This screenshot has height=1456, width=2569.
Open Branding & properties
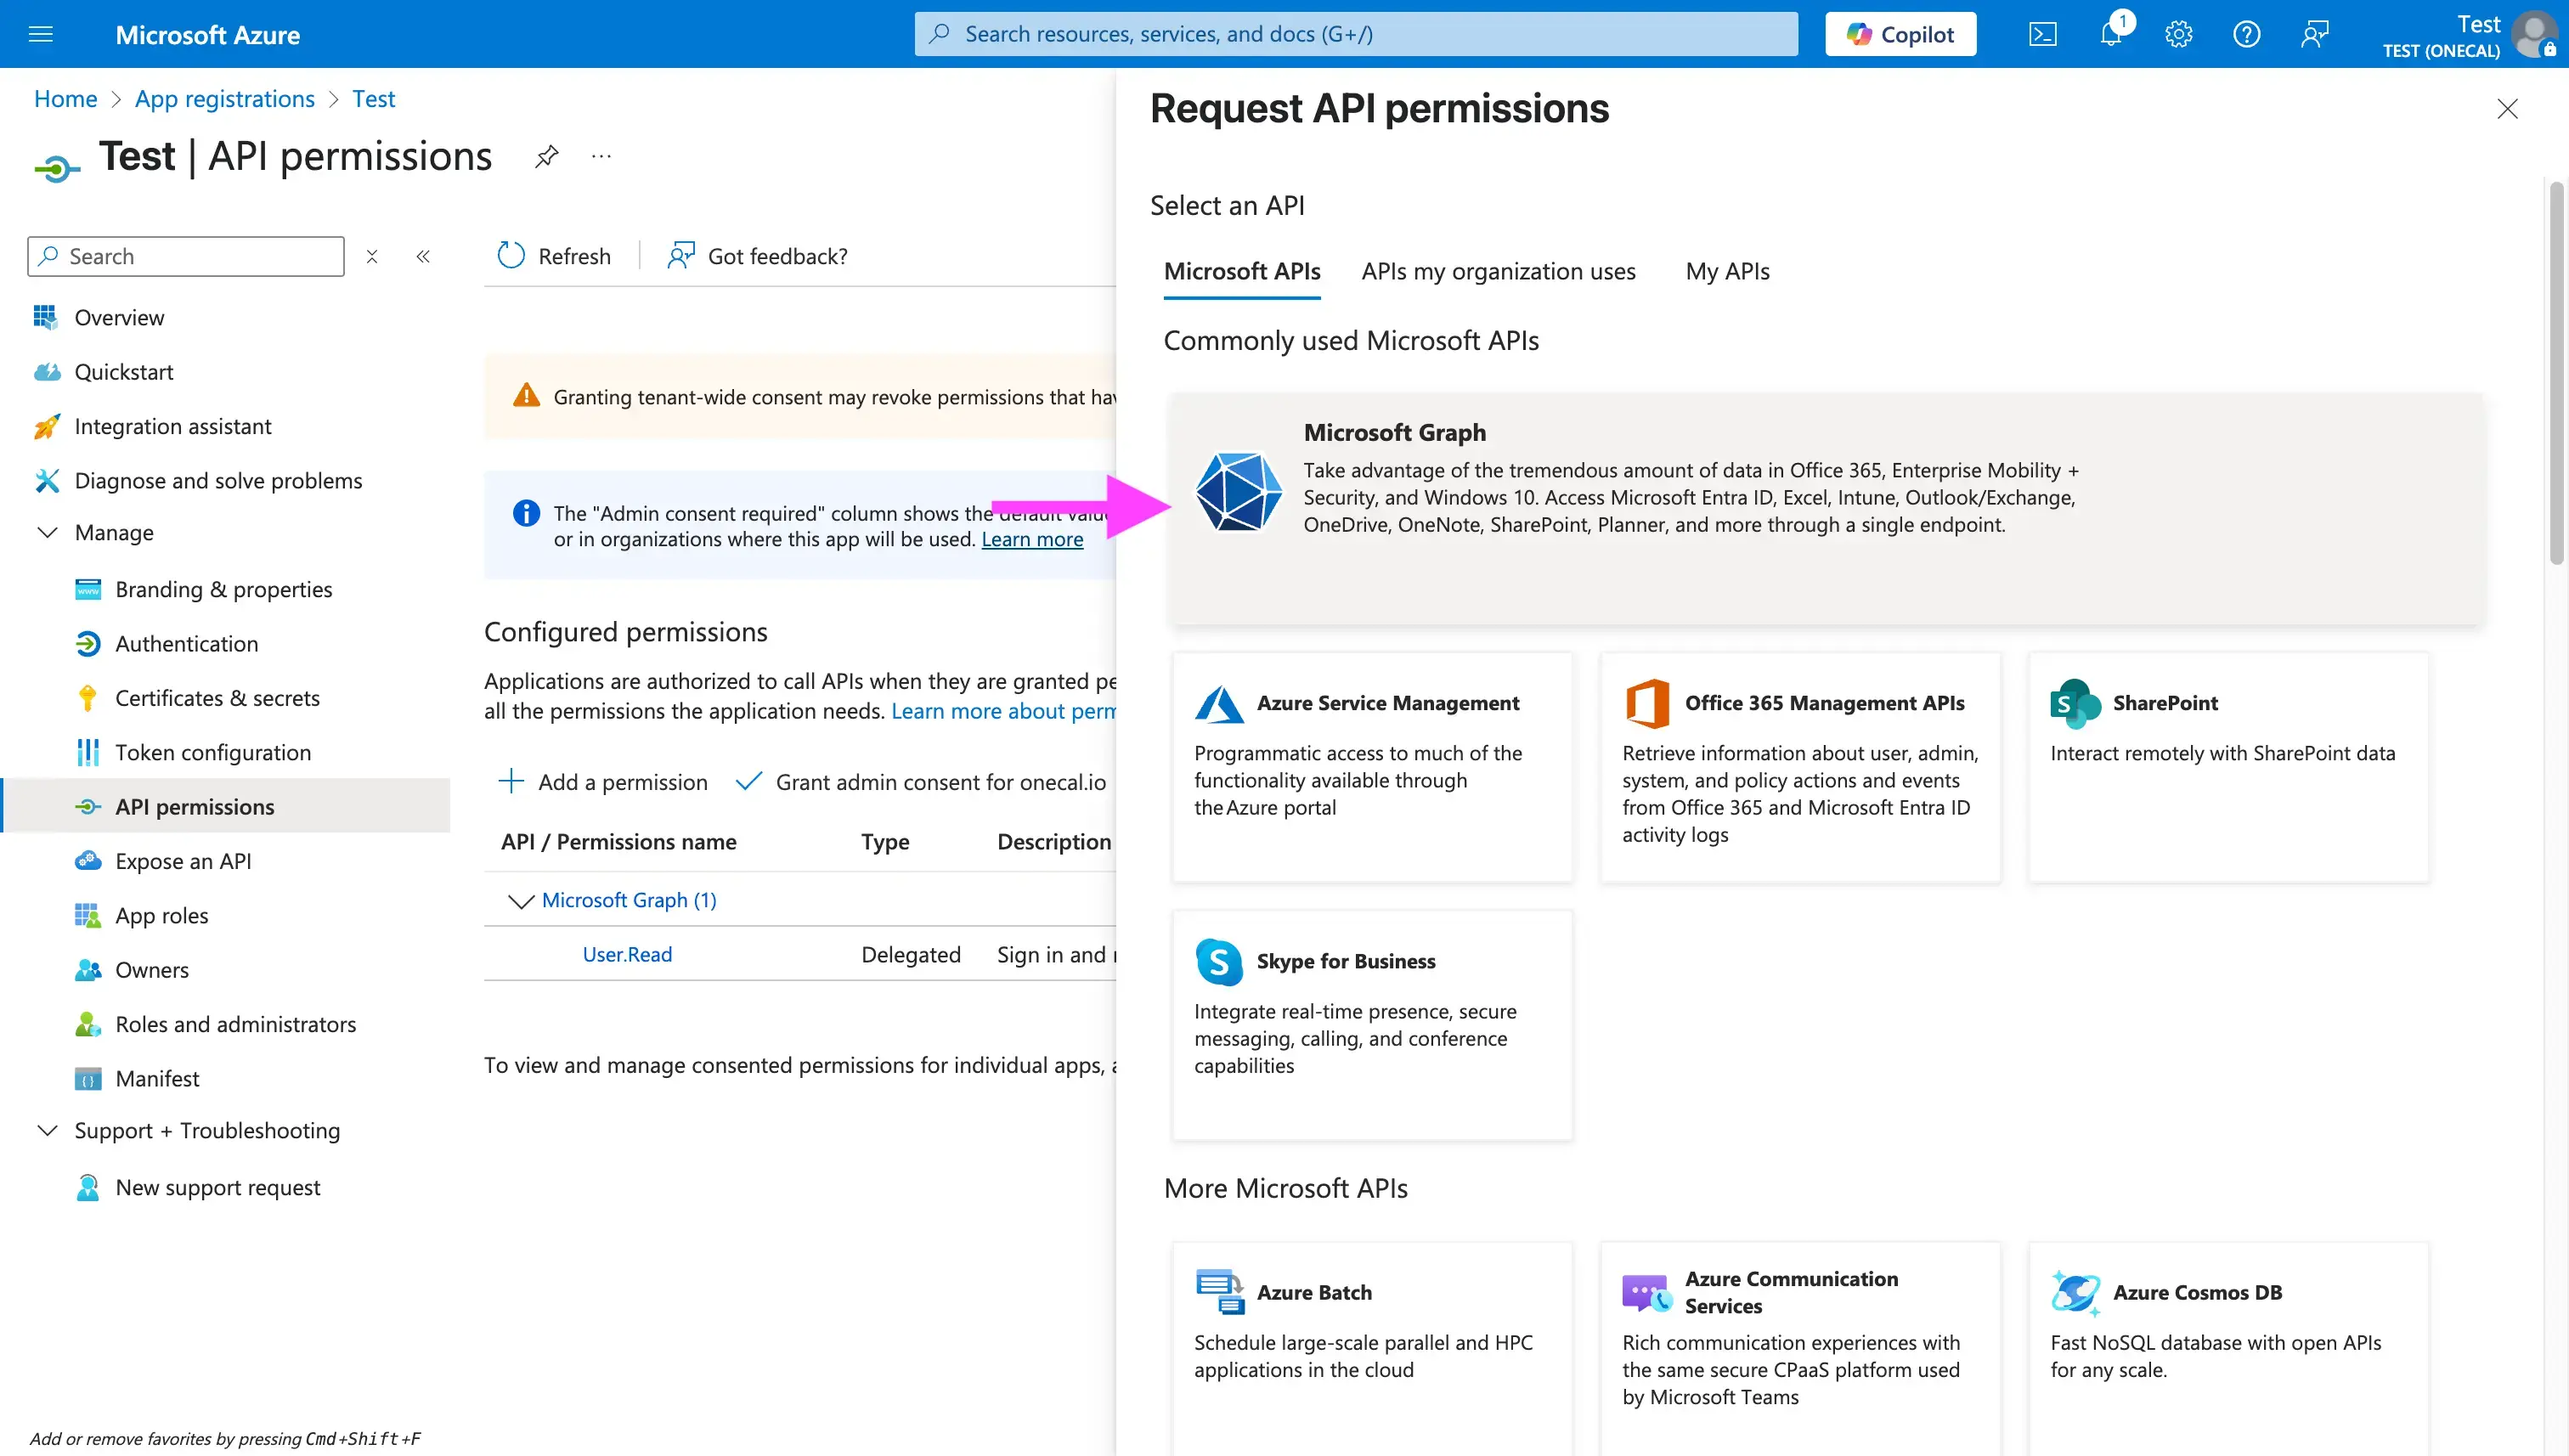(x=223, y=589)
